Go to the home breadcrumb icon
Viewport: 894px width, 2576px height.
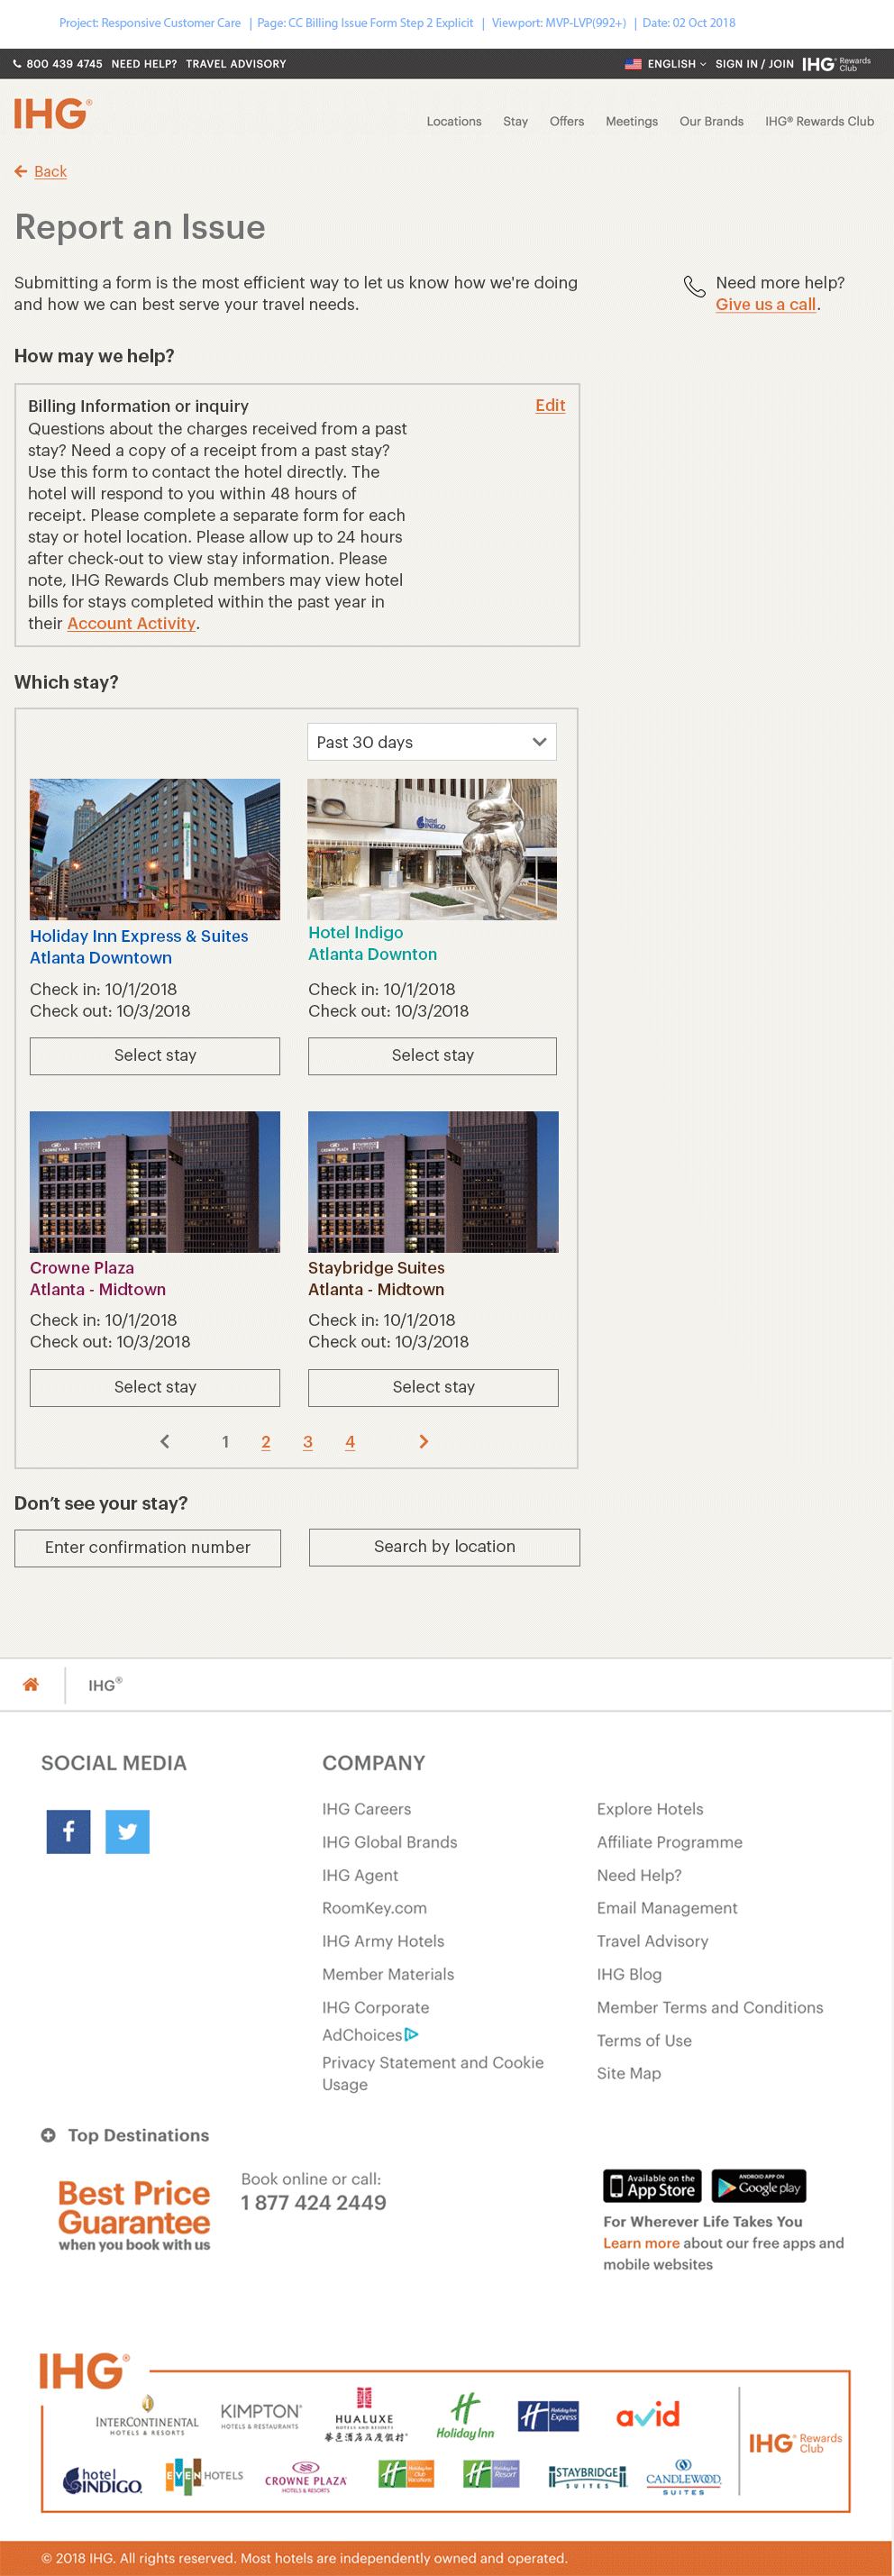(31, 1684)
